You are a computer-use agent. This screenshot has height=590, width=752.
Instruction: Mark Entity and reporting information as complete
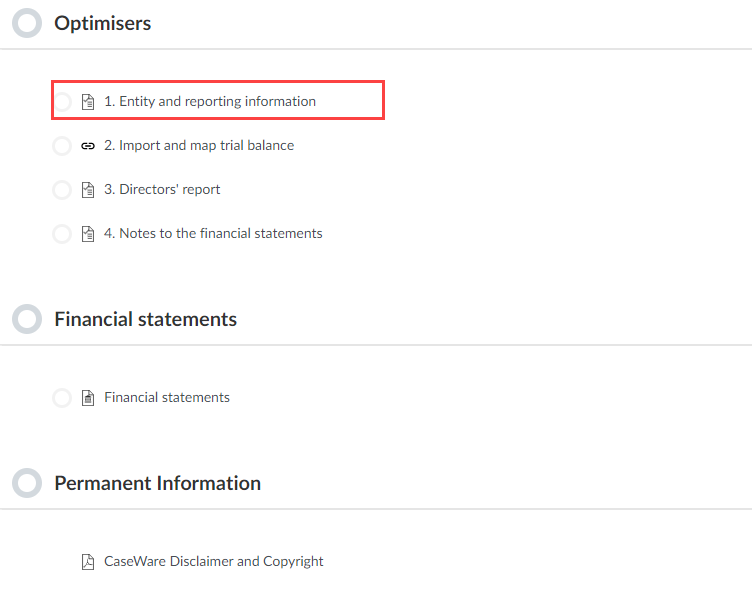tap(62, 102)
